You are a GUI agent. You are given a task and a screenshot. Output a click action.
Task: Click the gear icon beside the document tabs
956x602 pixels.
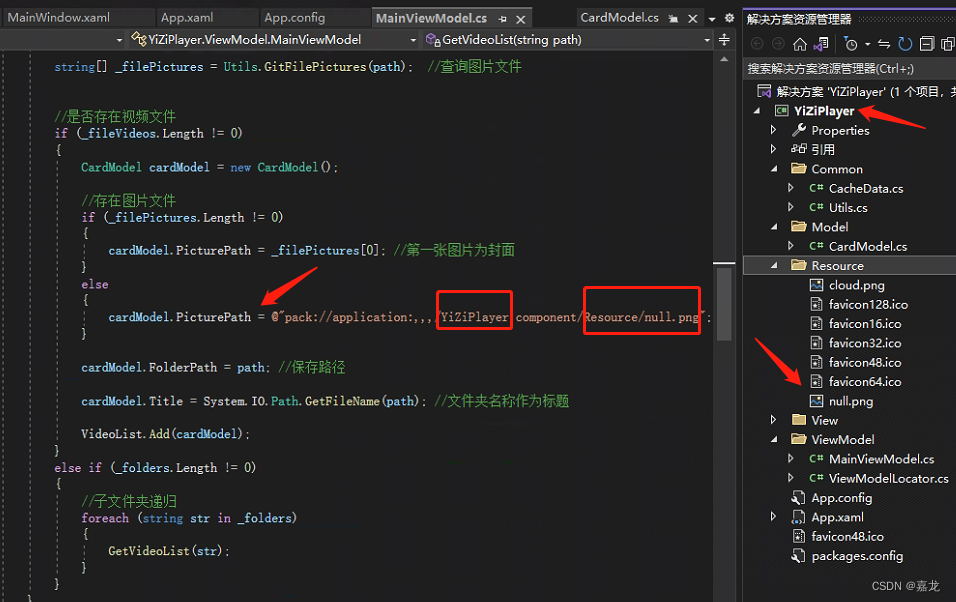729,18
